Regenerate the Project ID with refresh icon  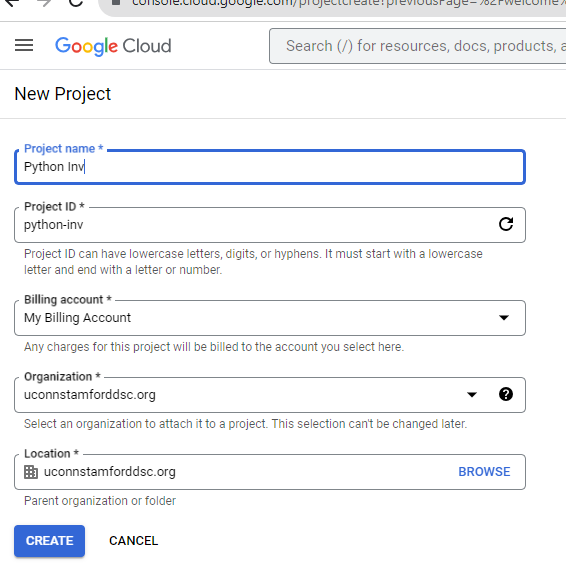506,224
